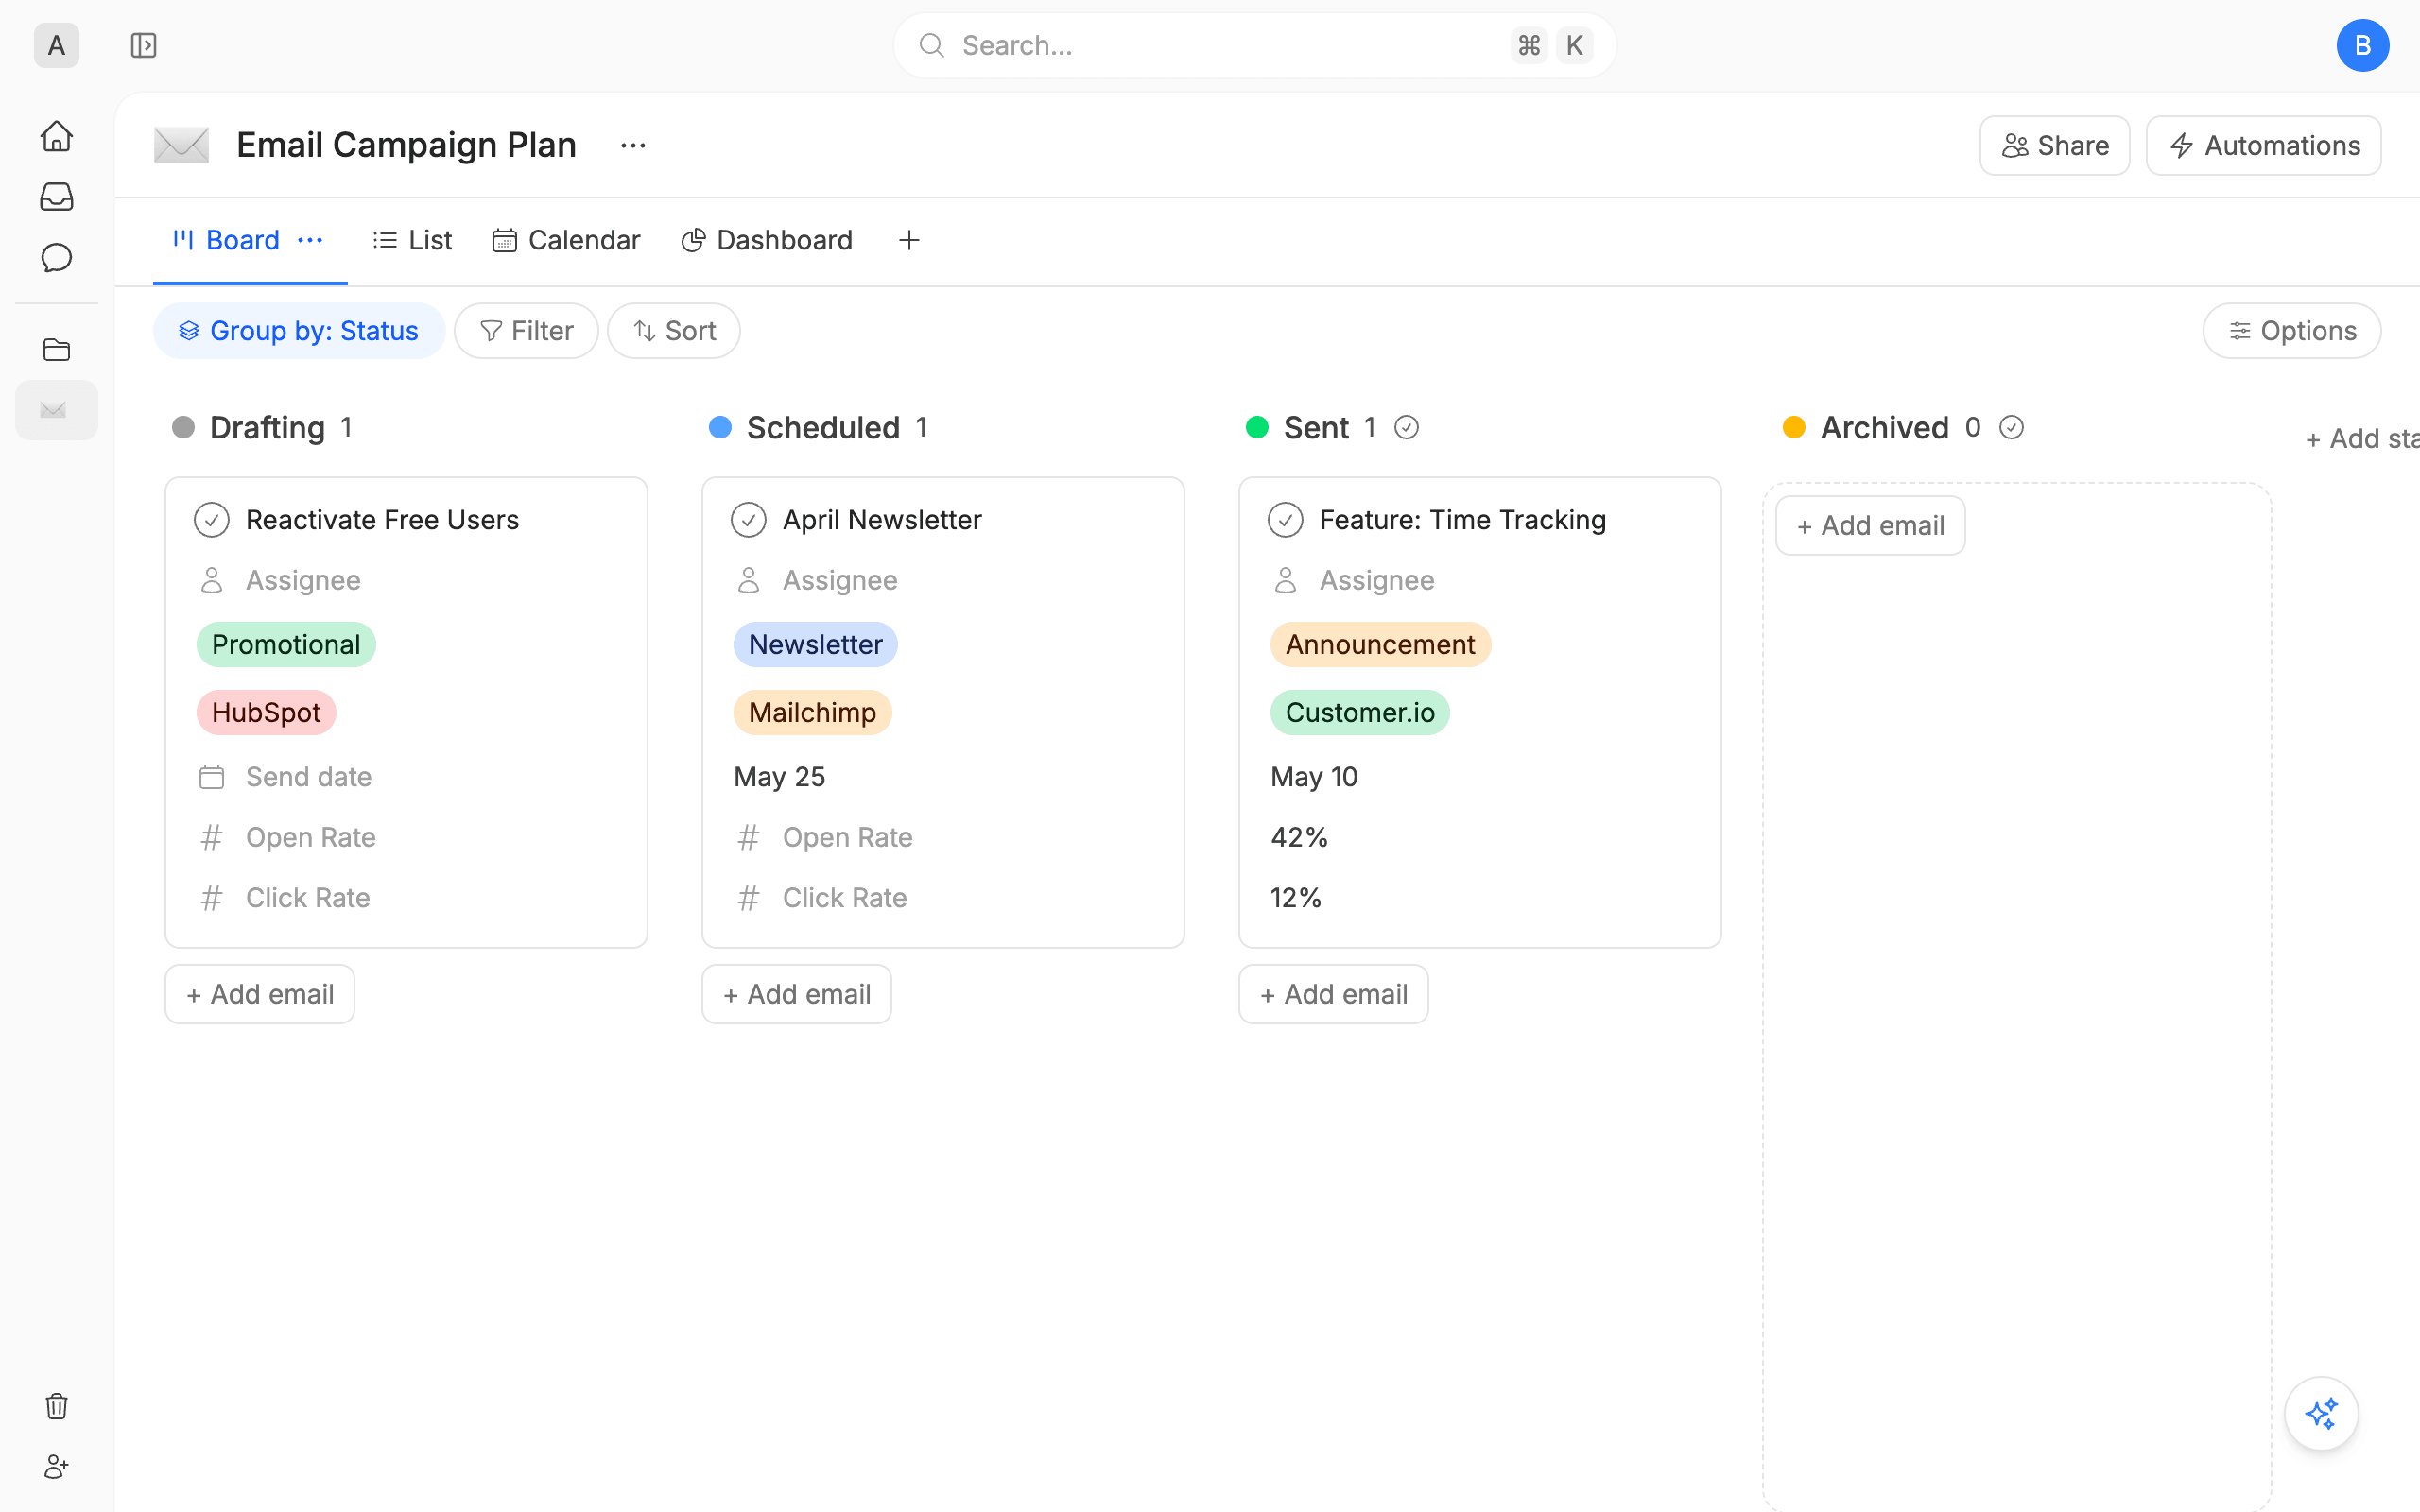Click the invite member icon in sidebar
This screenshot has width=2420, height=1512.
[x=57, y=1467]
